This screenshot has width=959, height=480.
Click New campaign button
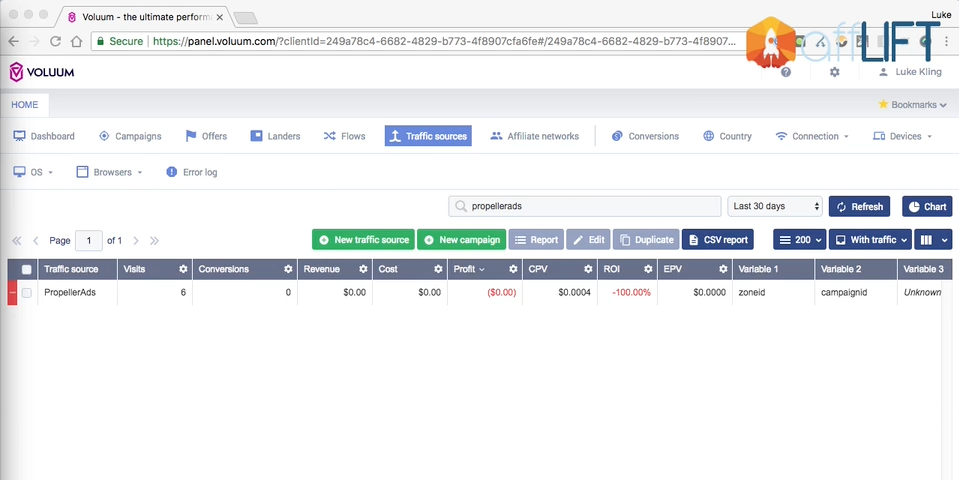[461, 240]
